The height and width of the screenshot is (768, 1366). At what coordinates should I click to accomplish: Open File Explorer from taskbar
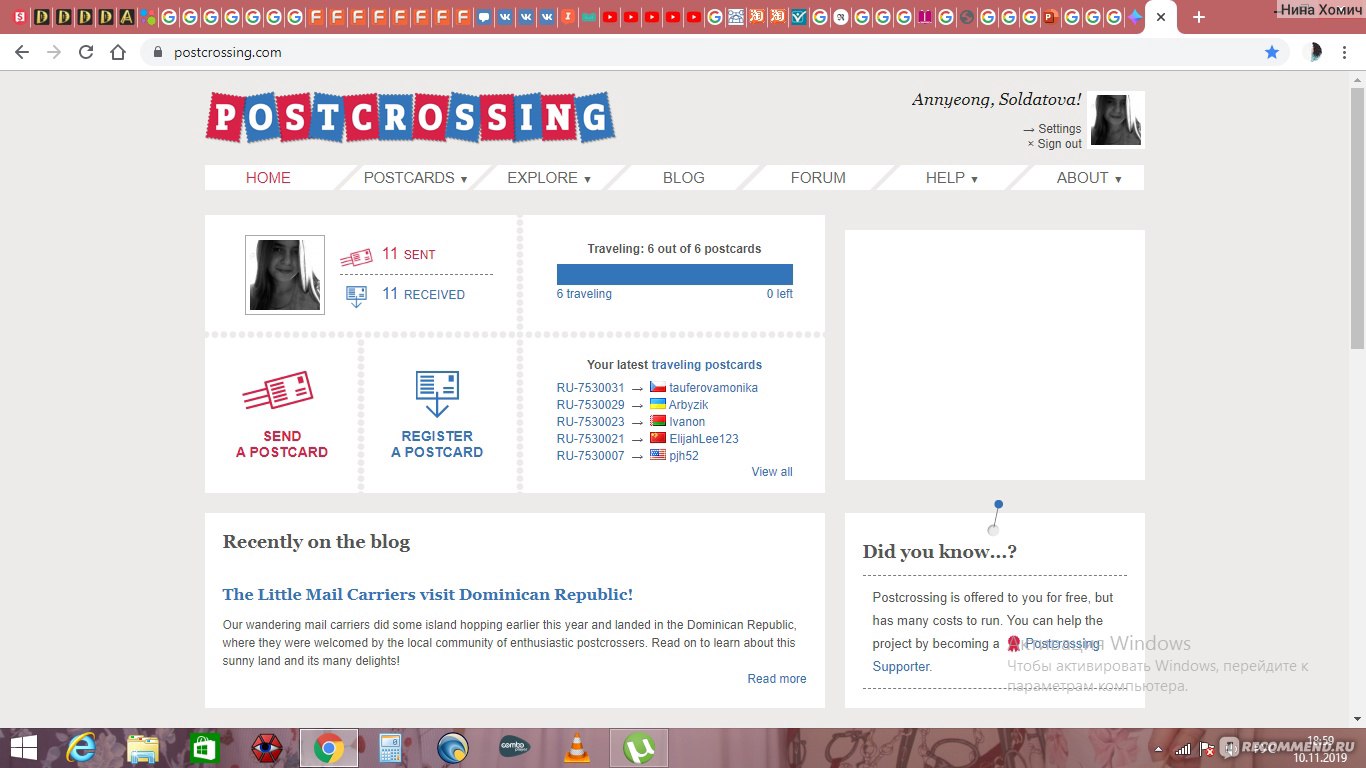click(142, 748)
